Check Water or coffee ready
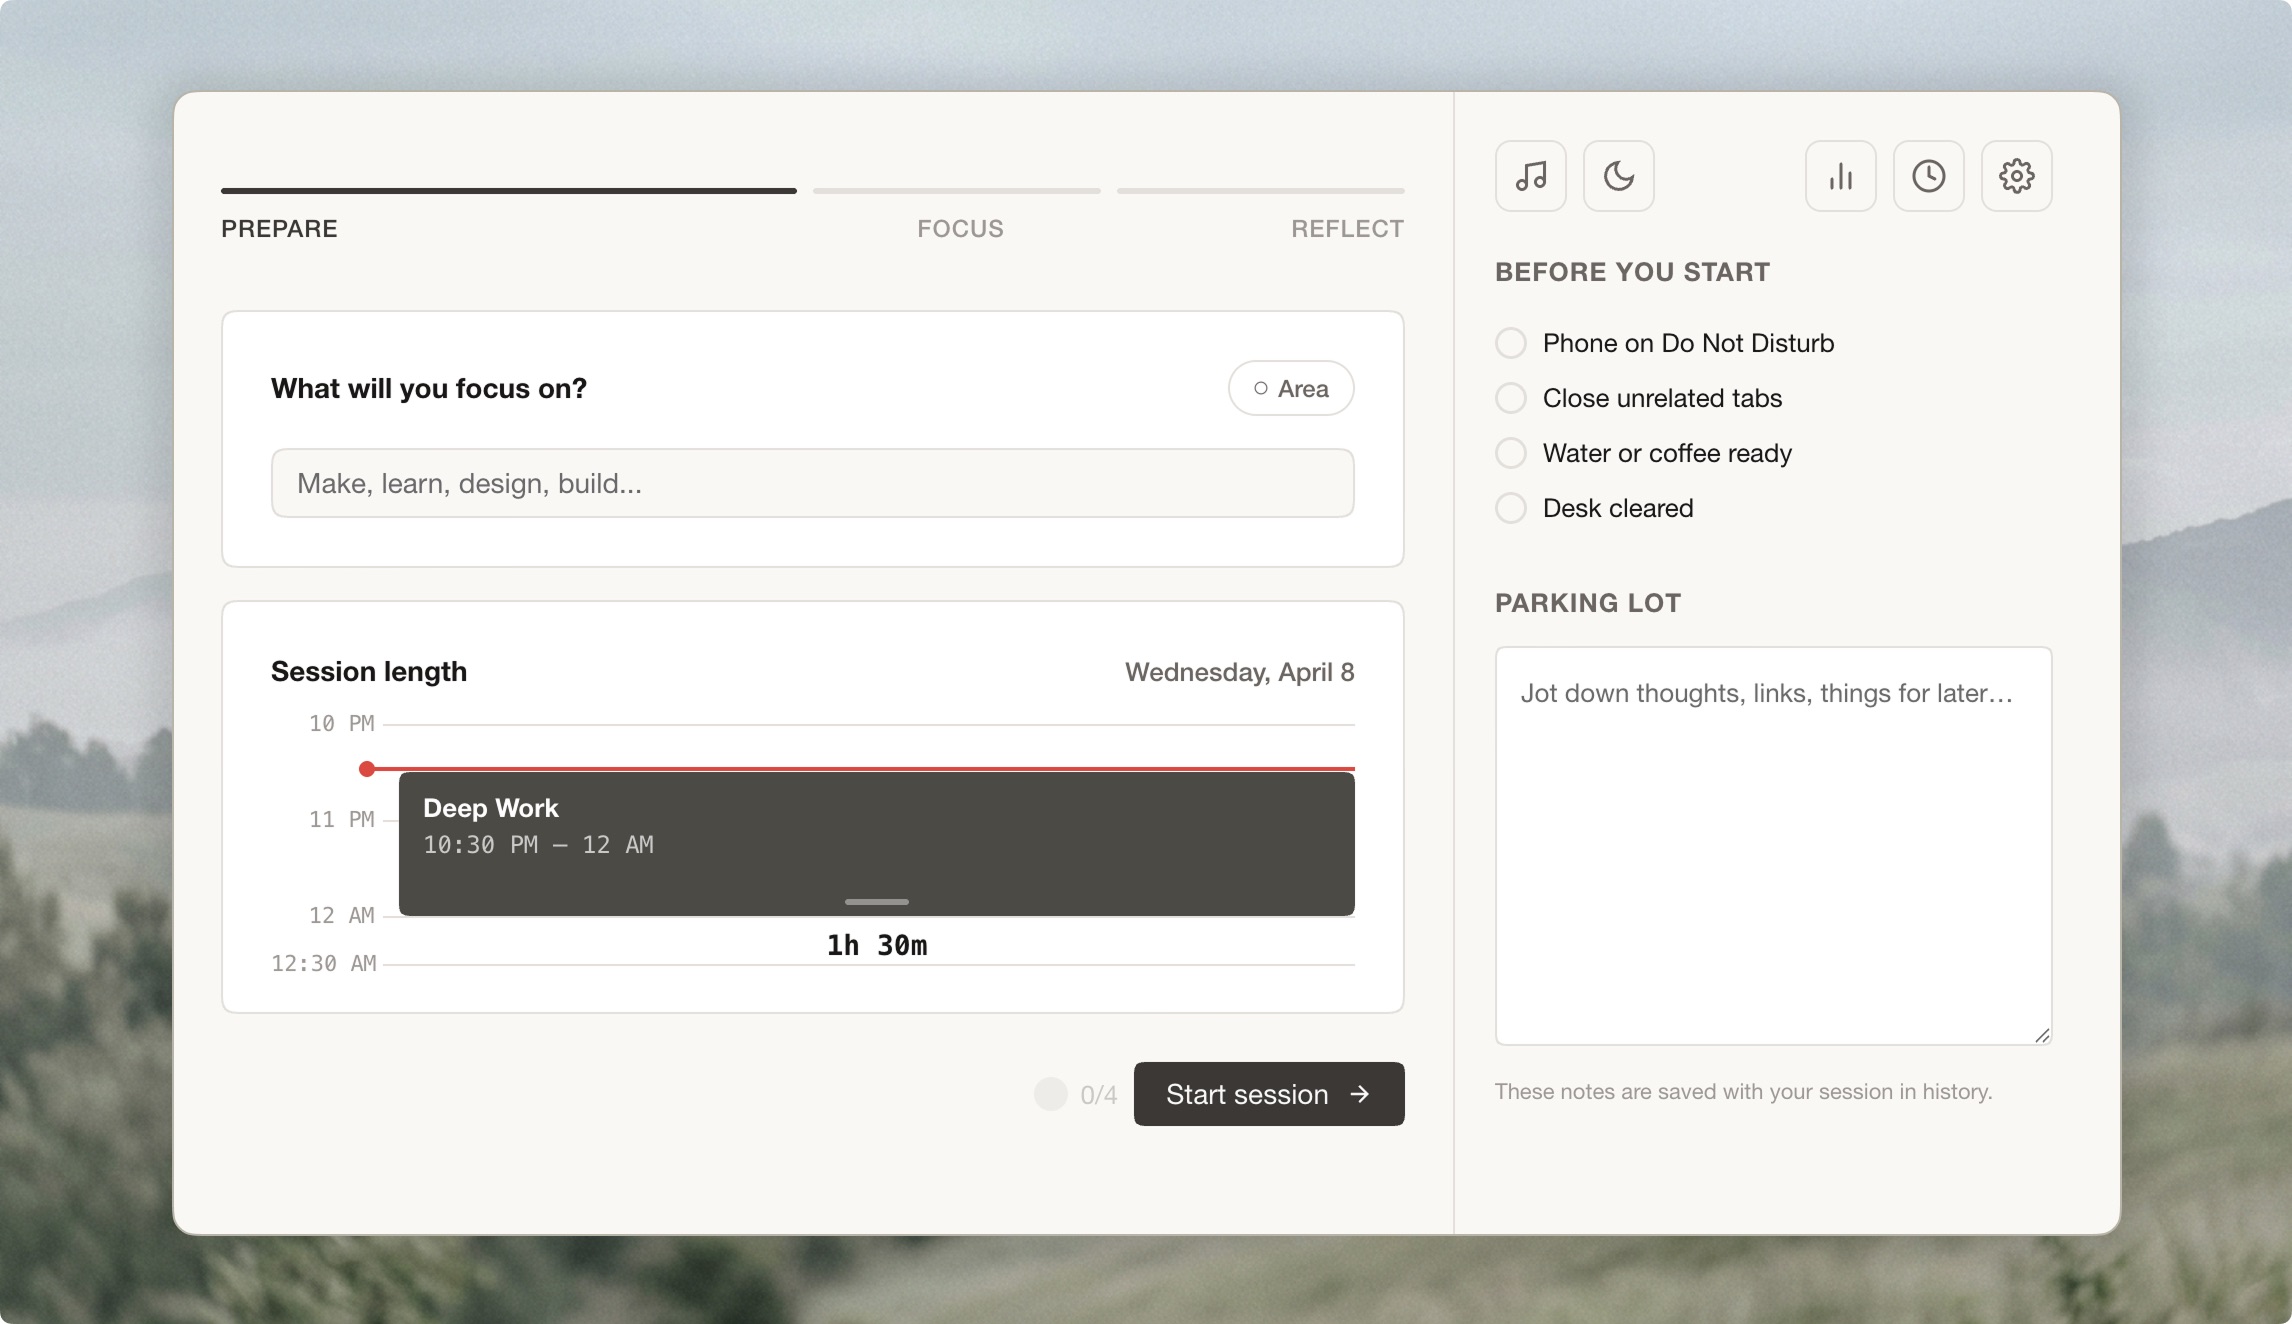 tap(1510, 452)
